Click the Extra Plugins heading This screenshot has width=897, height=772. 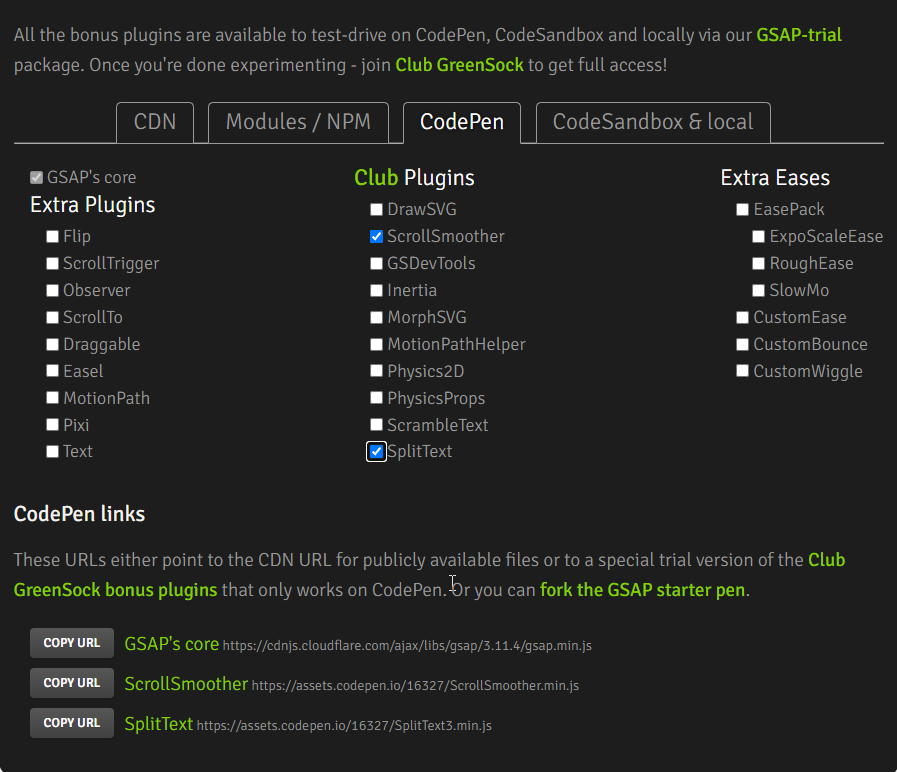click(93, 205)
